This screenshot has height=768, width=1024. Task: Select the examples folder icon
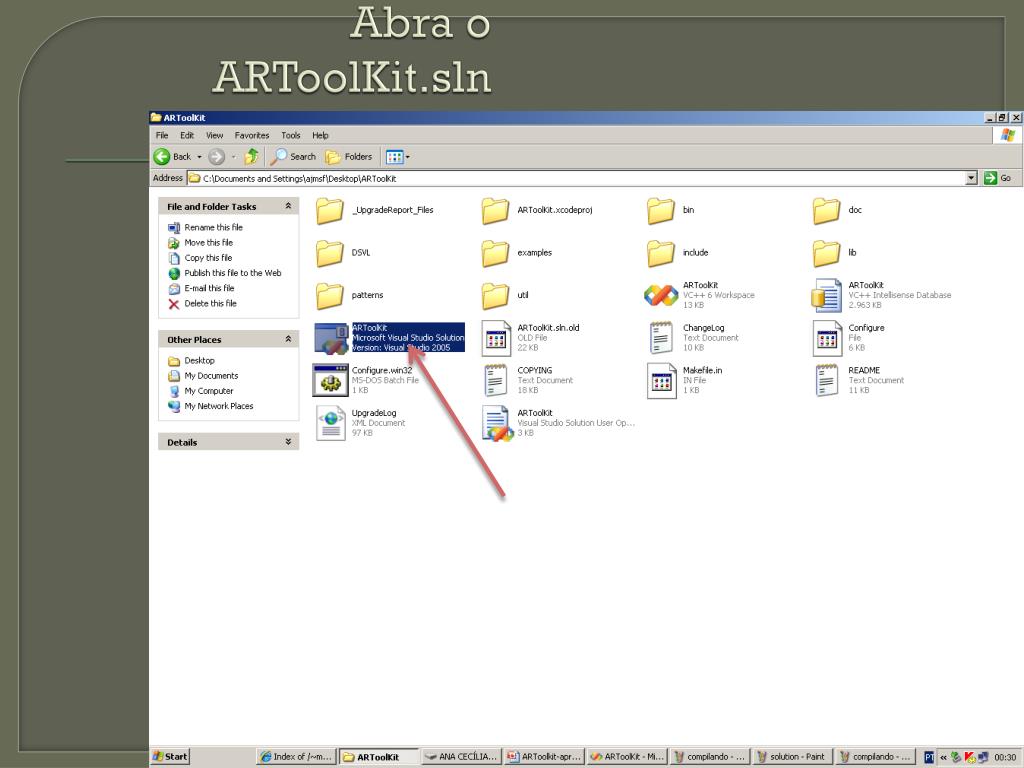pos(495,253)
